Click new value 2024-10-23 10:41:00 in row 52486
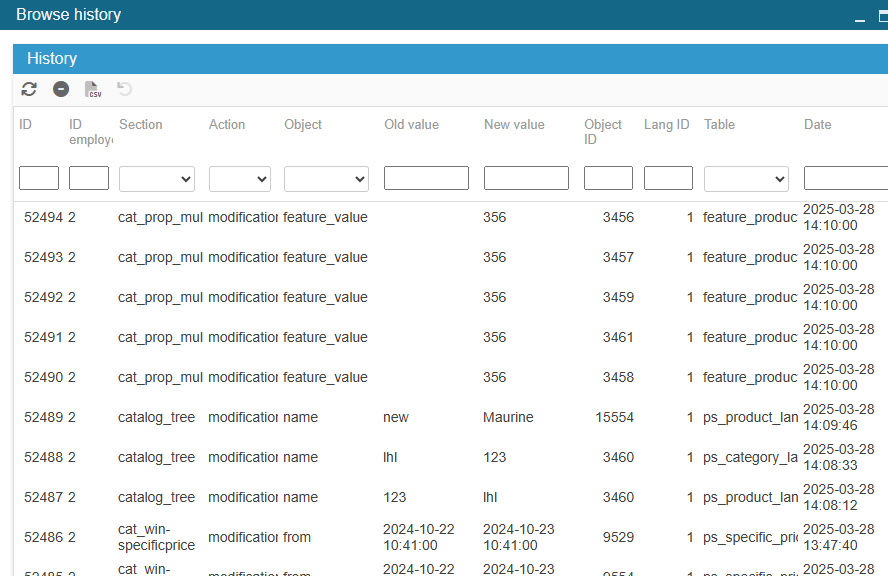888x576 pixels. [519, 537]
